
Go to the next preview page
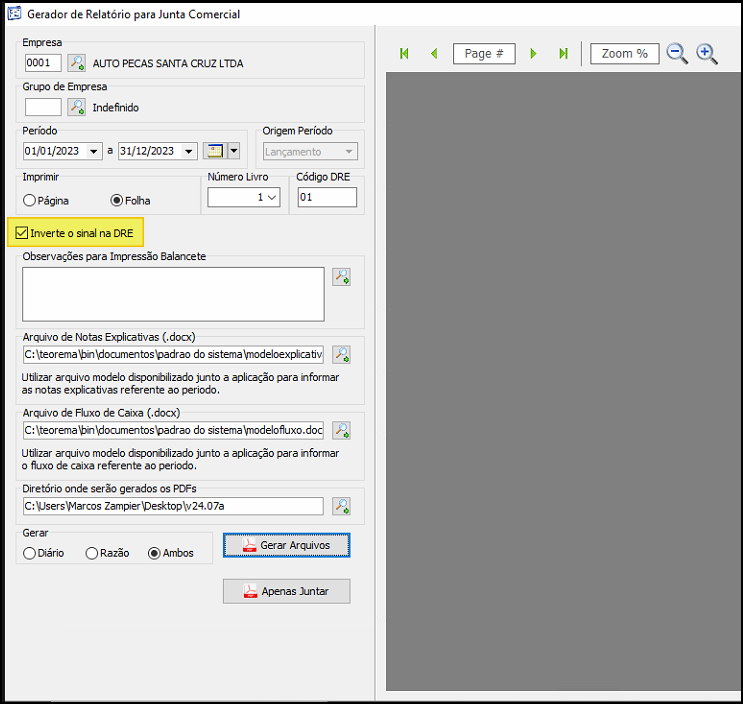point(534,54)
